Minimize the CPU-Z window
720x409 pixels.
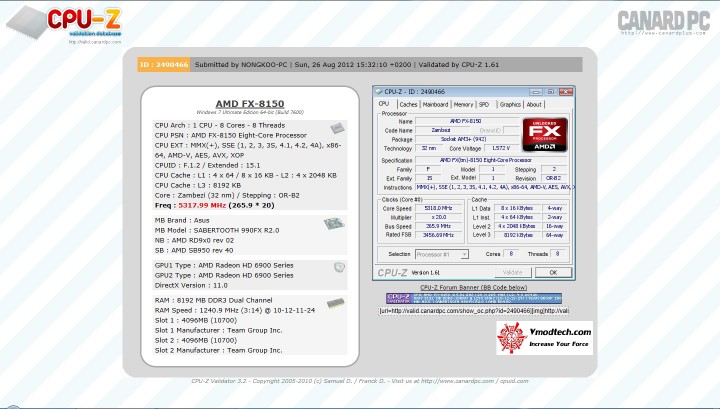pos(535,92)
